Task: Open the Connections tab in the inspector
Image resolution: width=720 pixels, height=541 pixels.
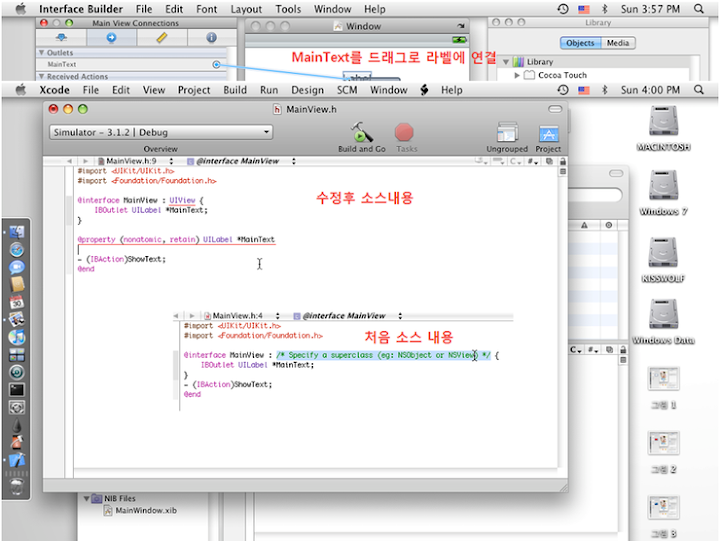Action: tap(112, 38)
